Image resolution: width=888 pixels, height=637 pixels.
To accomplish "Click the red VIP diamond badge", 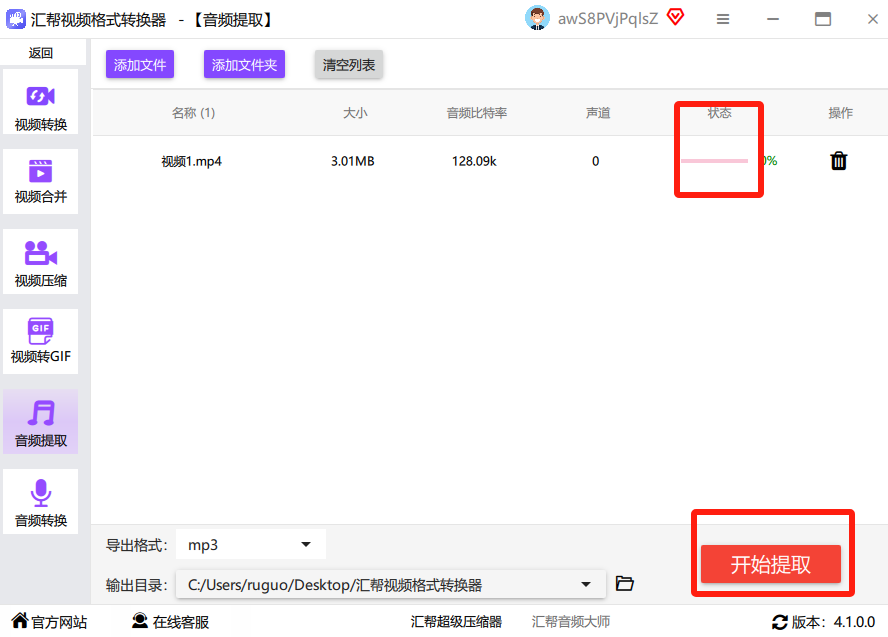I will click(676, 18).
